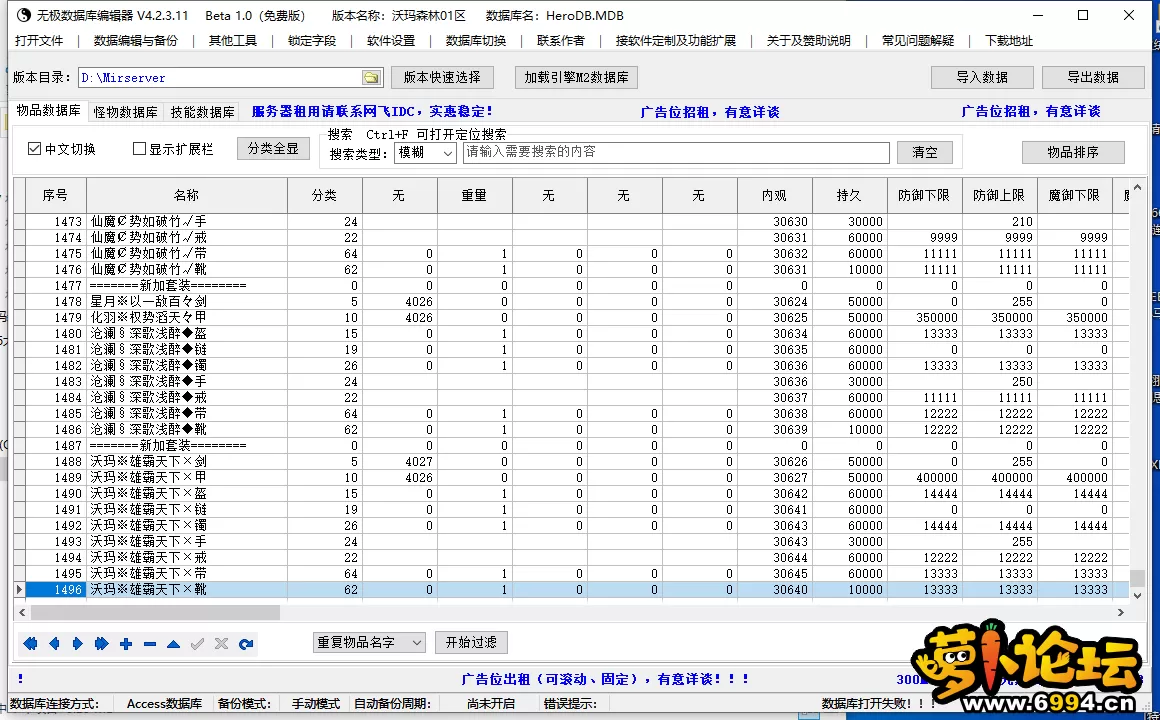Go to next record navigator arrow
The image size is (1160, 720).
point(78,644)
